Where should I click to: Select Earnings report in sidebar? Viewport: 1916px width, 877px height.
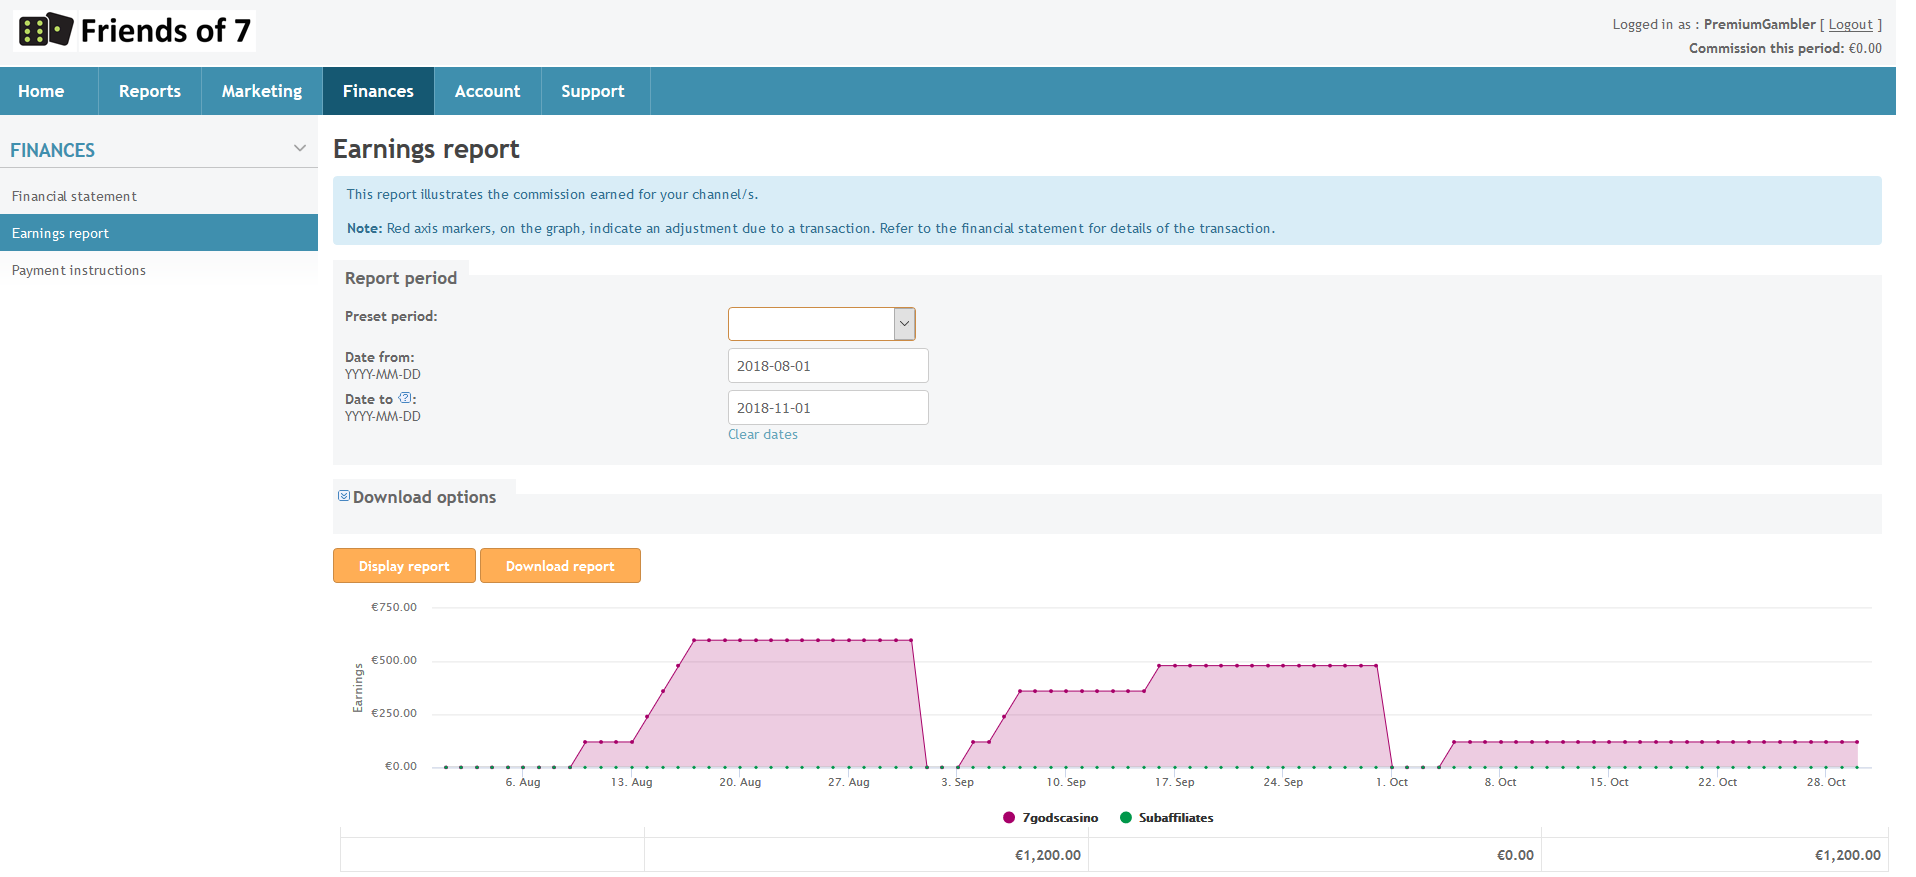coord(159,233)
